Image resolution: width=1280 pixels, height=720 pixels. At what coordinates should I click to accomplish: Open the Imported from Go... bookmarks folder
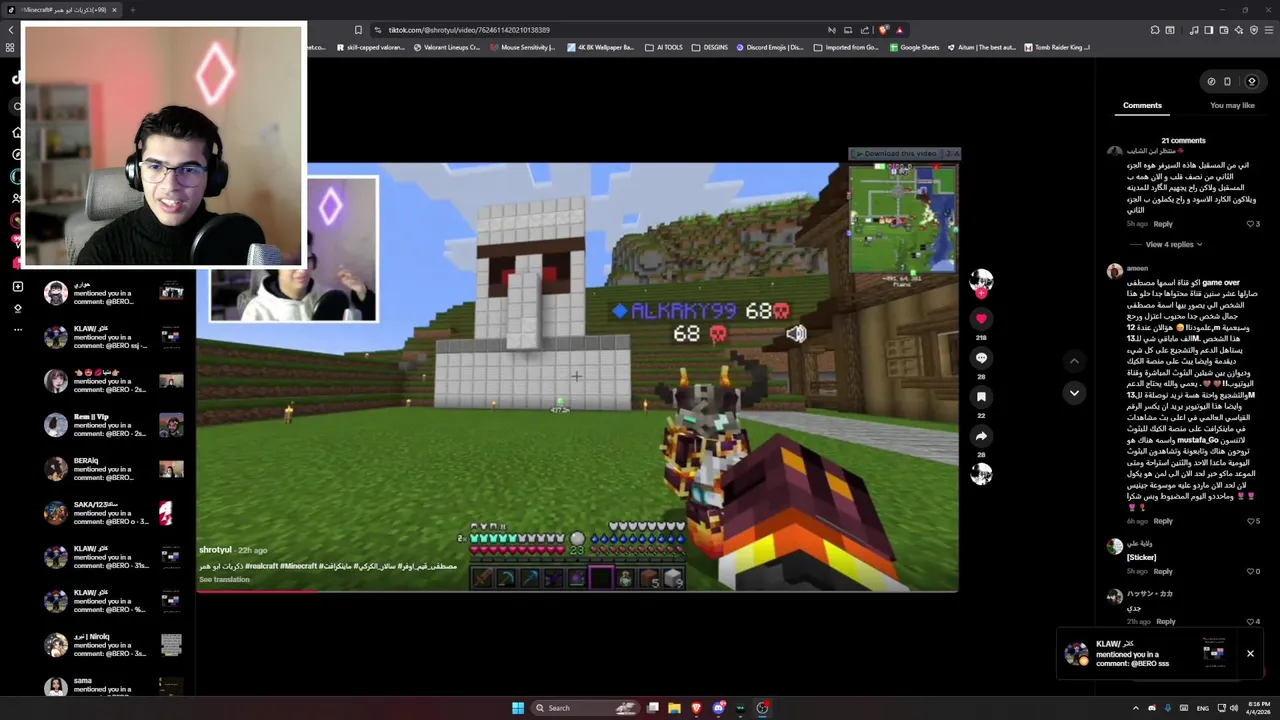click(x=846, y=47)
